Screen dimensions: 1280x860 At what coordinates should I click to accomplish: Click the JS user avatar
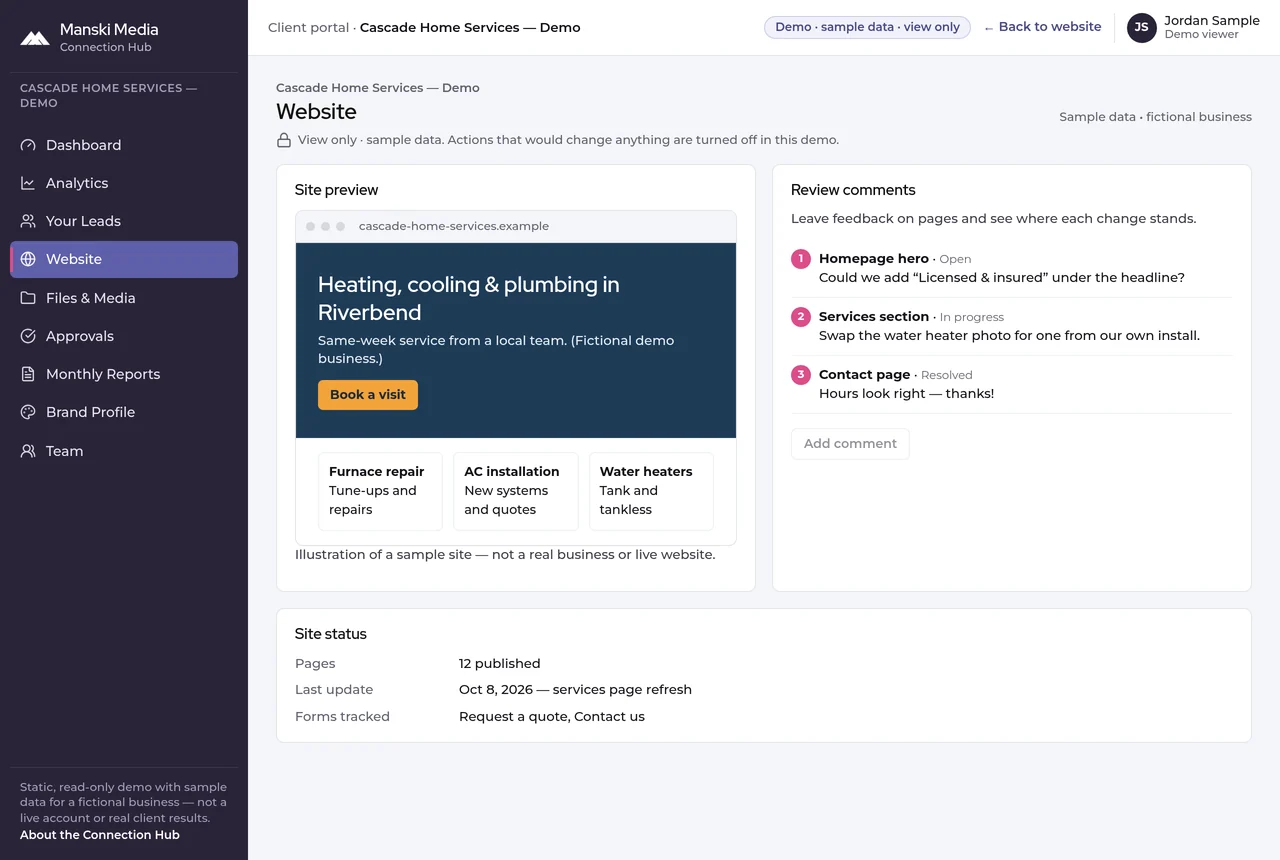coord(1142,28)
